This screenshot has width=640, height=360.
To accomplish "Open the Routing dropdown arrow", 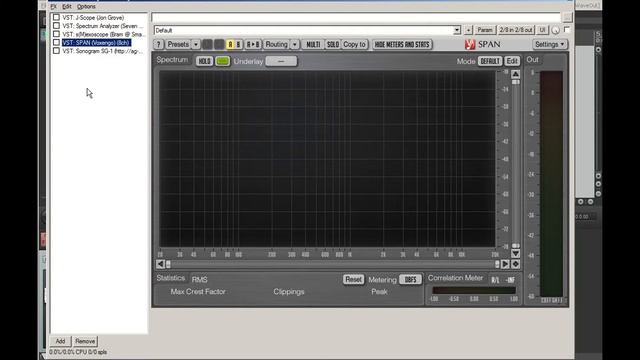I will click(x=294, y=44).
